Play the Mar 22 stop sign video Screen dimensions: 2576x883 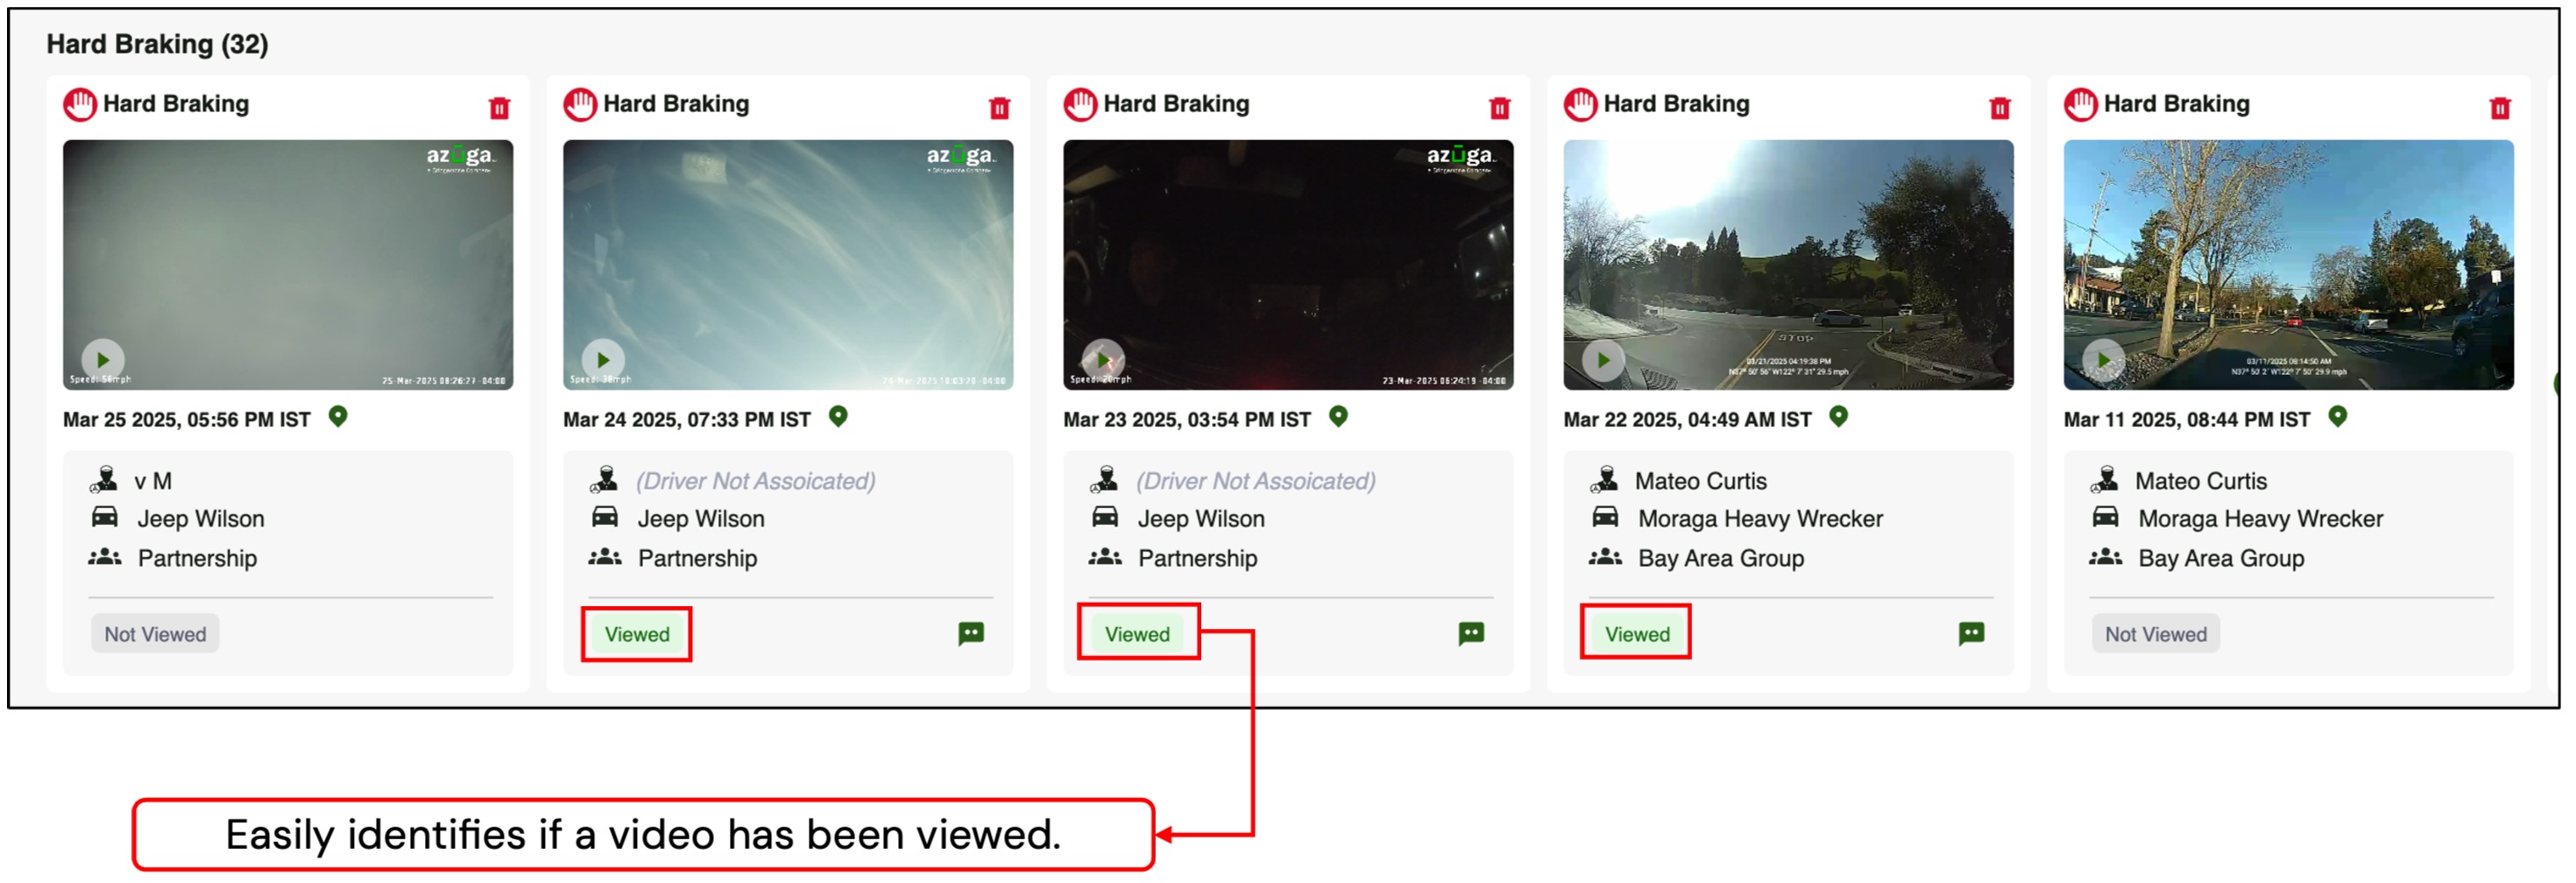point(1603,359)
